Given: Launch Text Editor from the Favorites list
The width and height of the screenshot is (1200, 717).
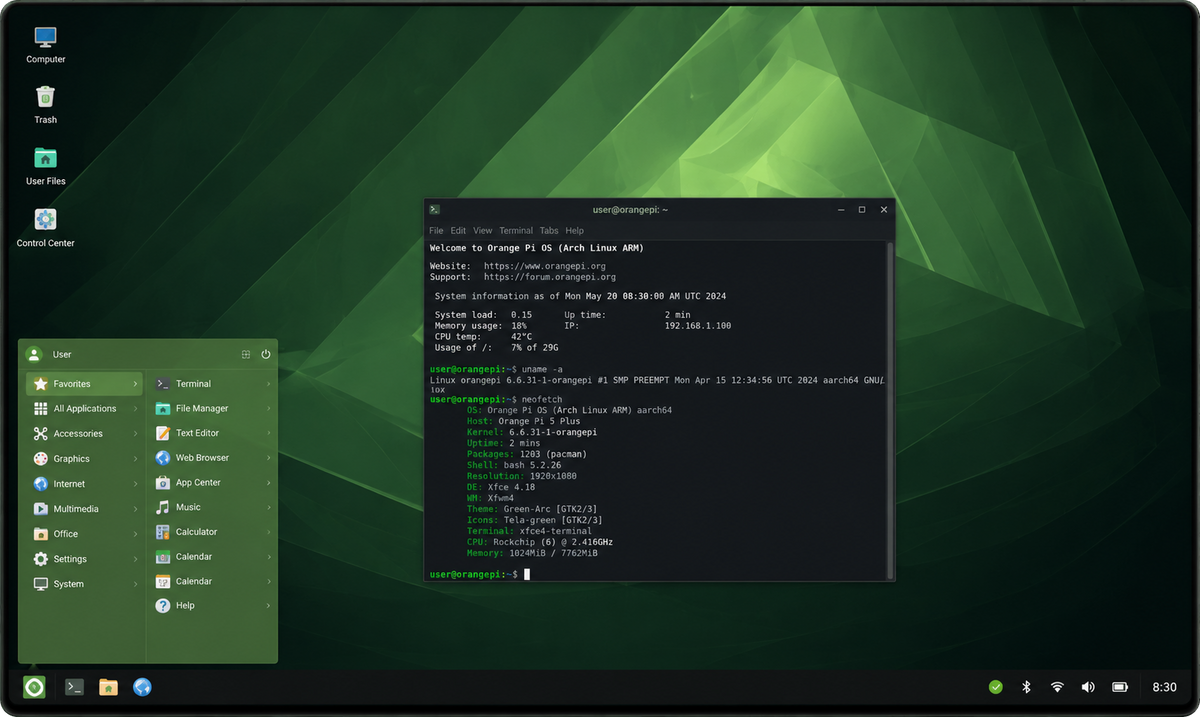Looking at the screenshot, I should (x=212, y=433).
